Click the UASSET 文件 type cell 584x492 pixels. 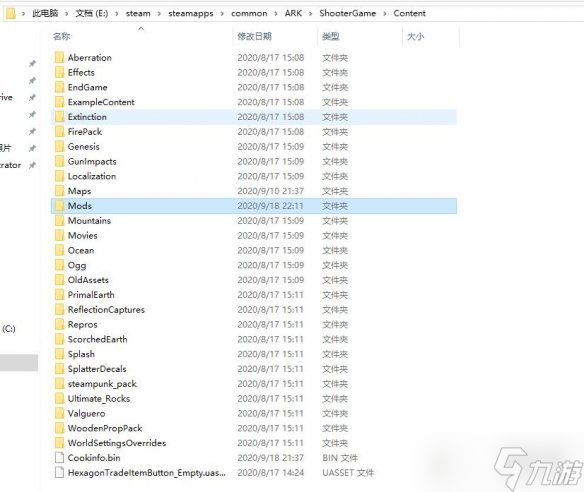(x=348, y=473)
